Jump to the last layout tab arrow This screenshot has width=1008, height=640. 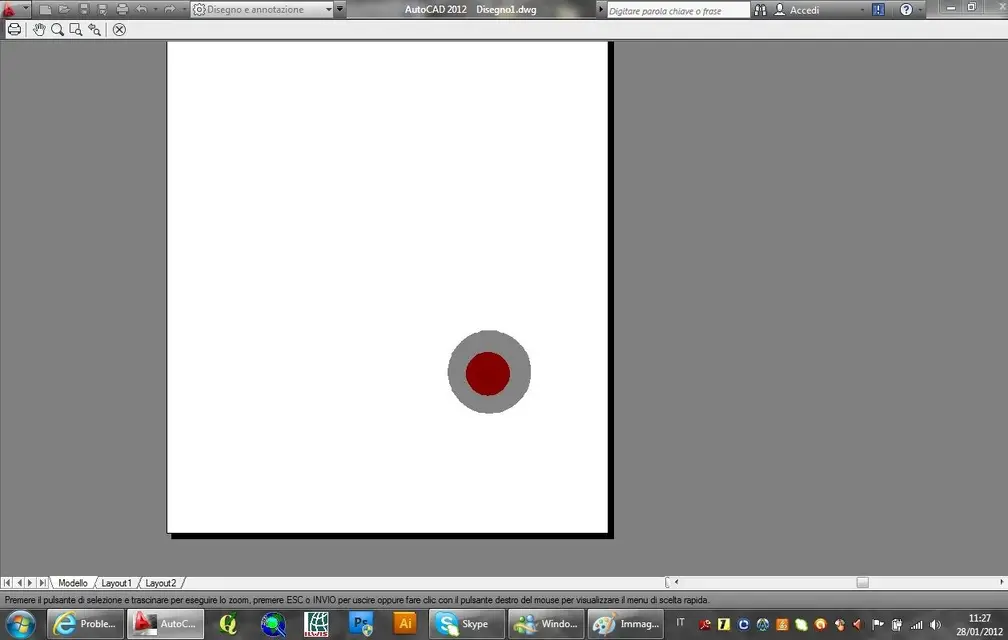(42, 583)
